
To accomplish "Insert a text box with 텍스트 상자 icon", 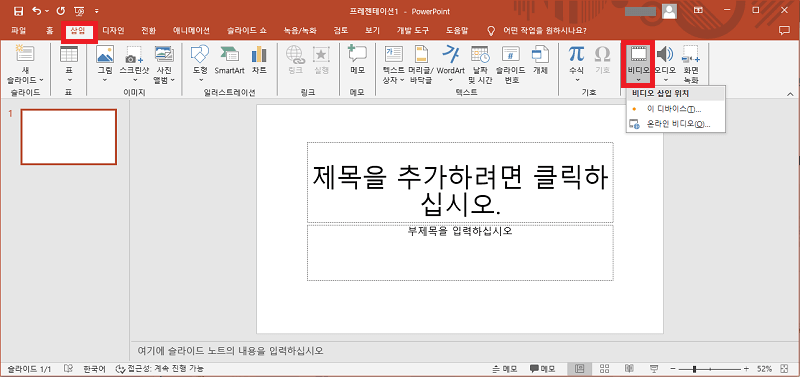I will pyautogui.click(x=393, y=54).
